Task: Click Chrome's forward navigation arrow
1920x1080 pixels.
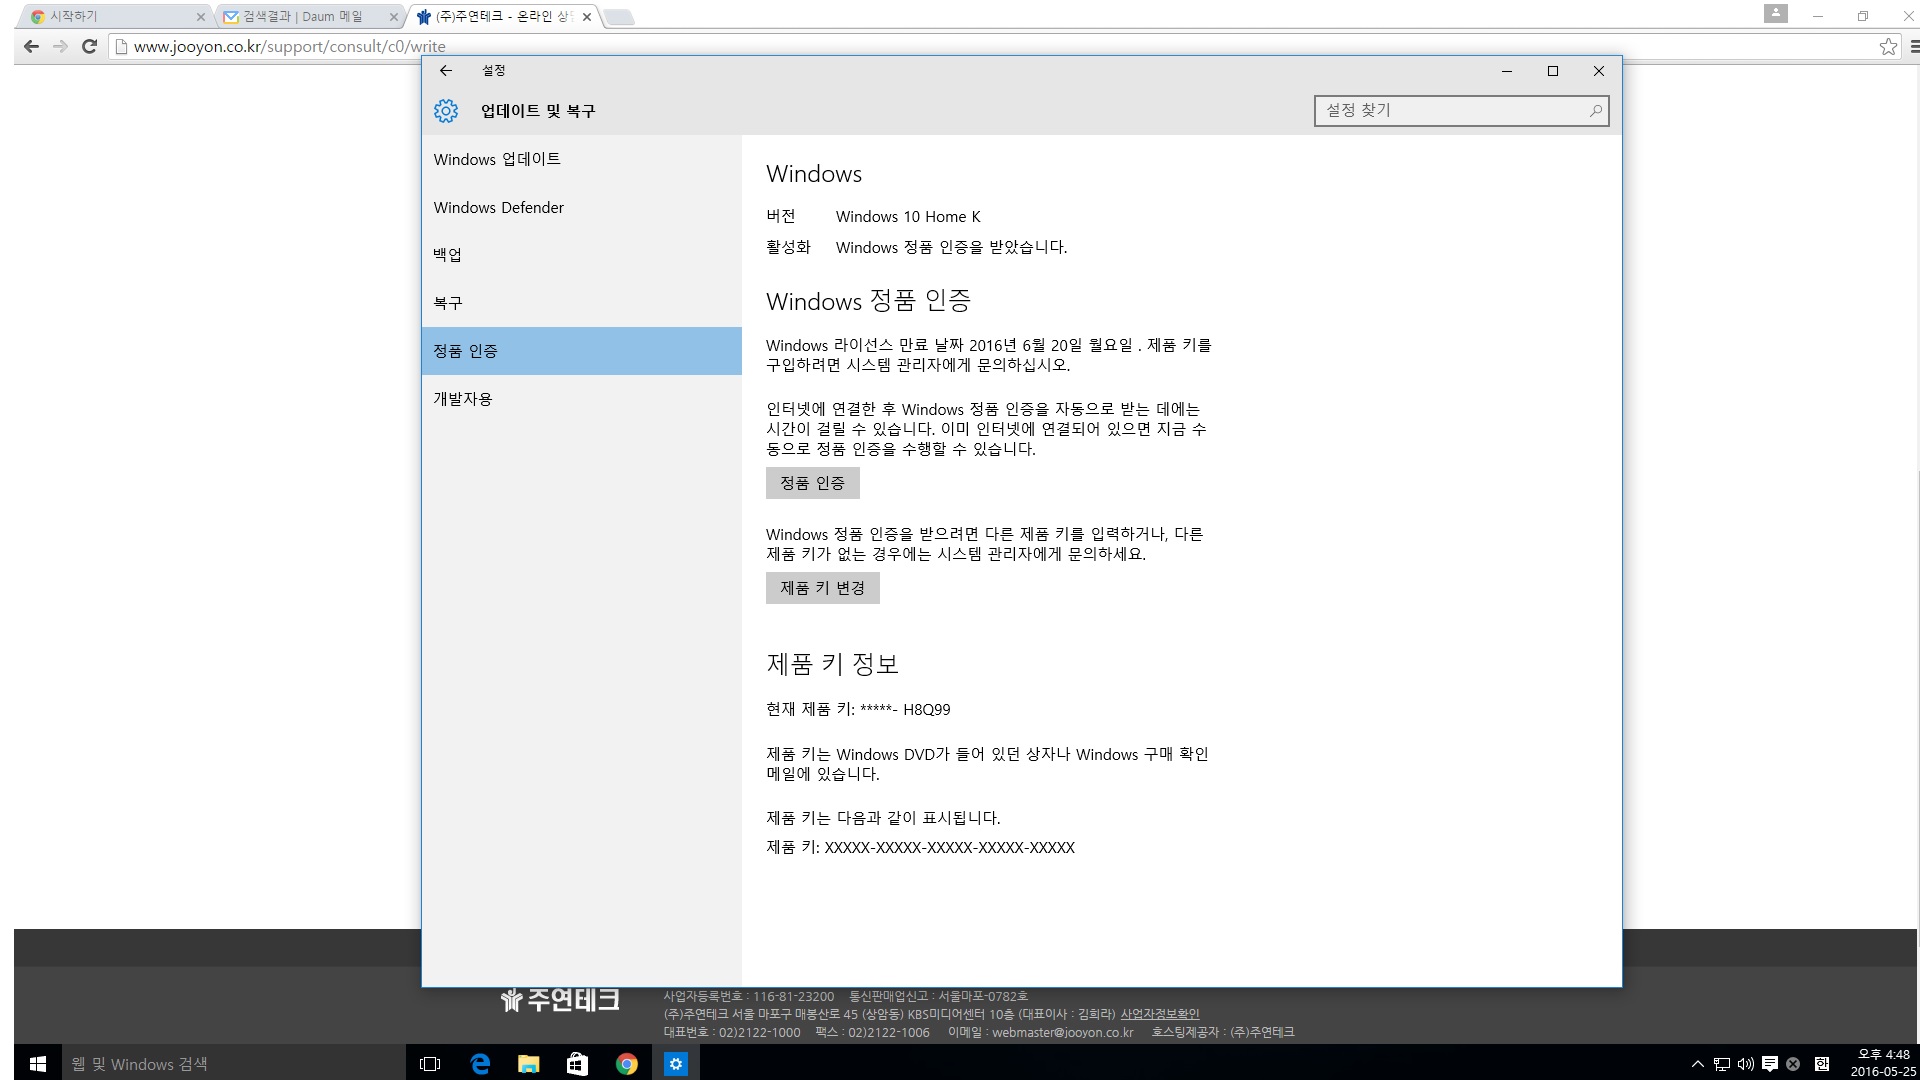Action: point(60,46)
